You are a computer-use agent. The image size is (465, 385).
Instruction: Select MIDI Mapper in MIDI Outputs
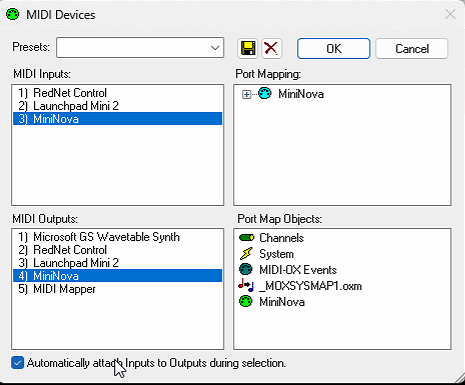point(118,289)
